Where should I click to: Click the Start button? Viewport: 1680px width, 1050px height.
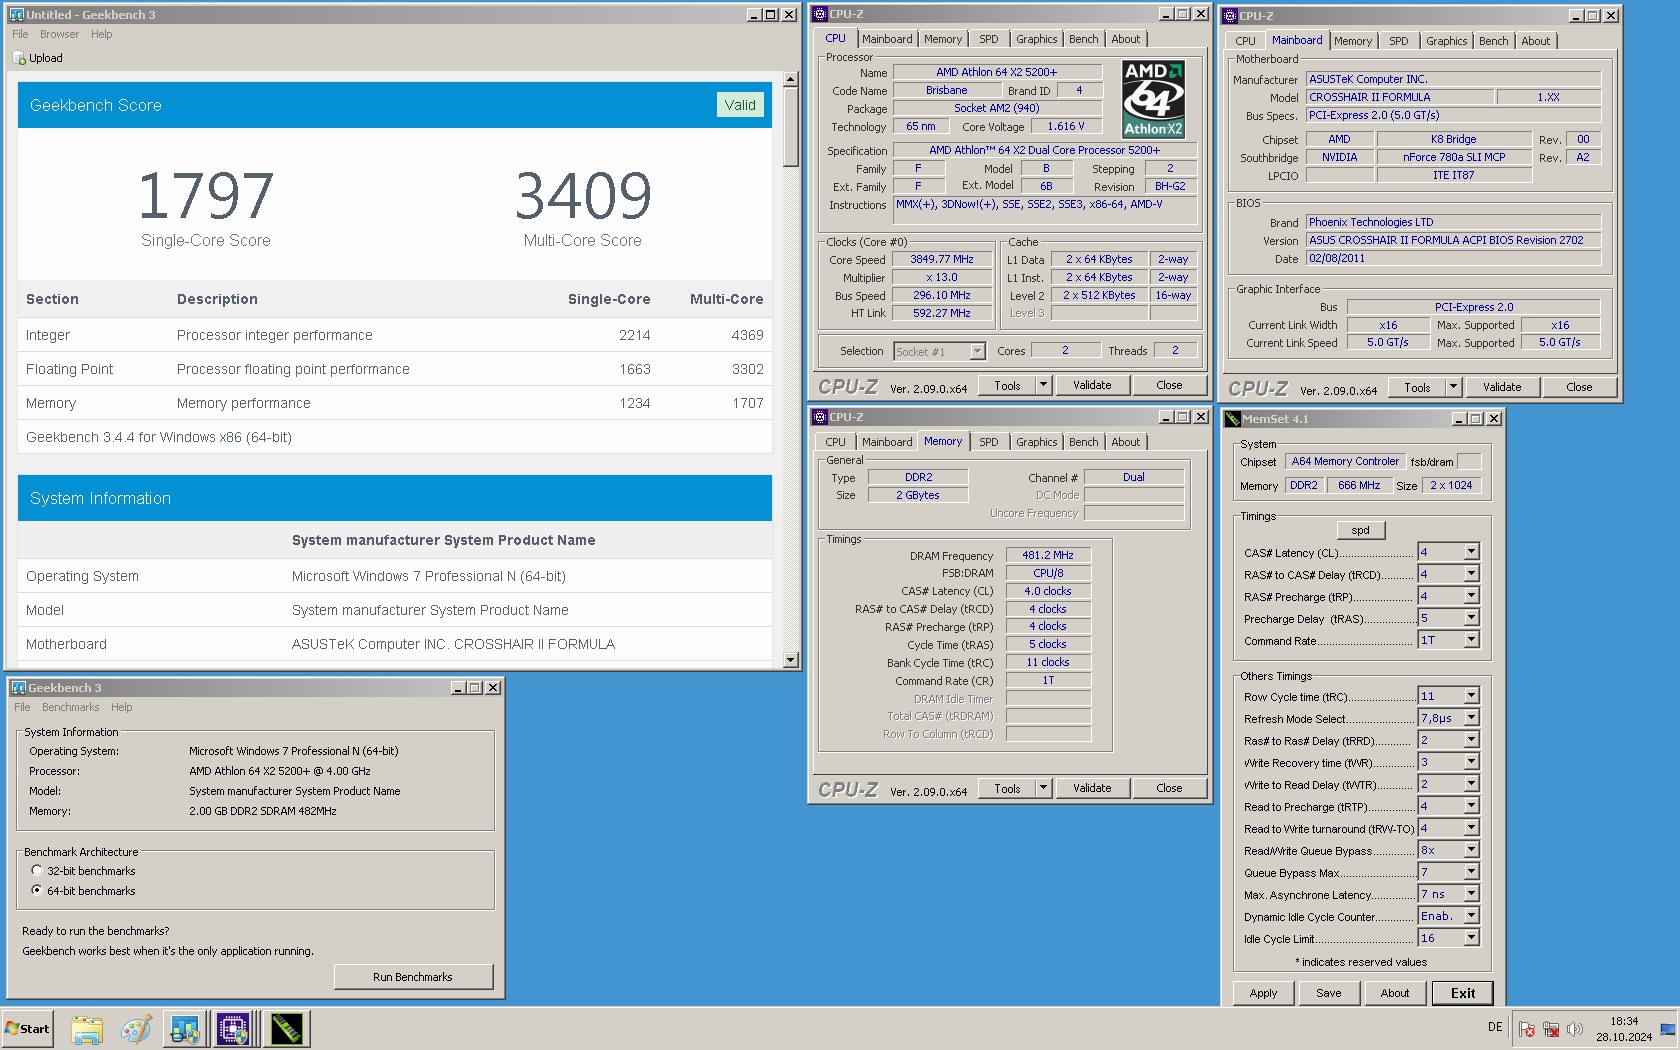pos(28,1029)
